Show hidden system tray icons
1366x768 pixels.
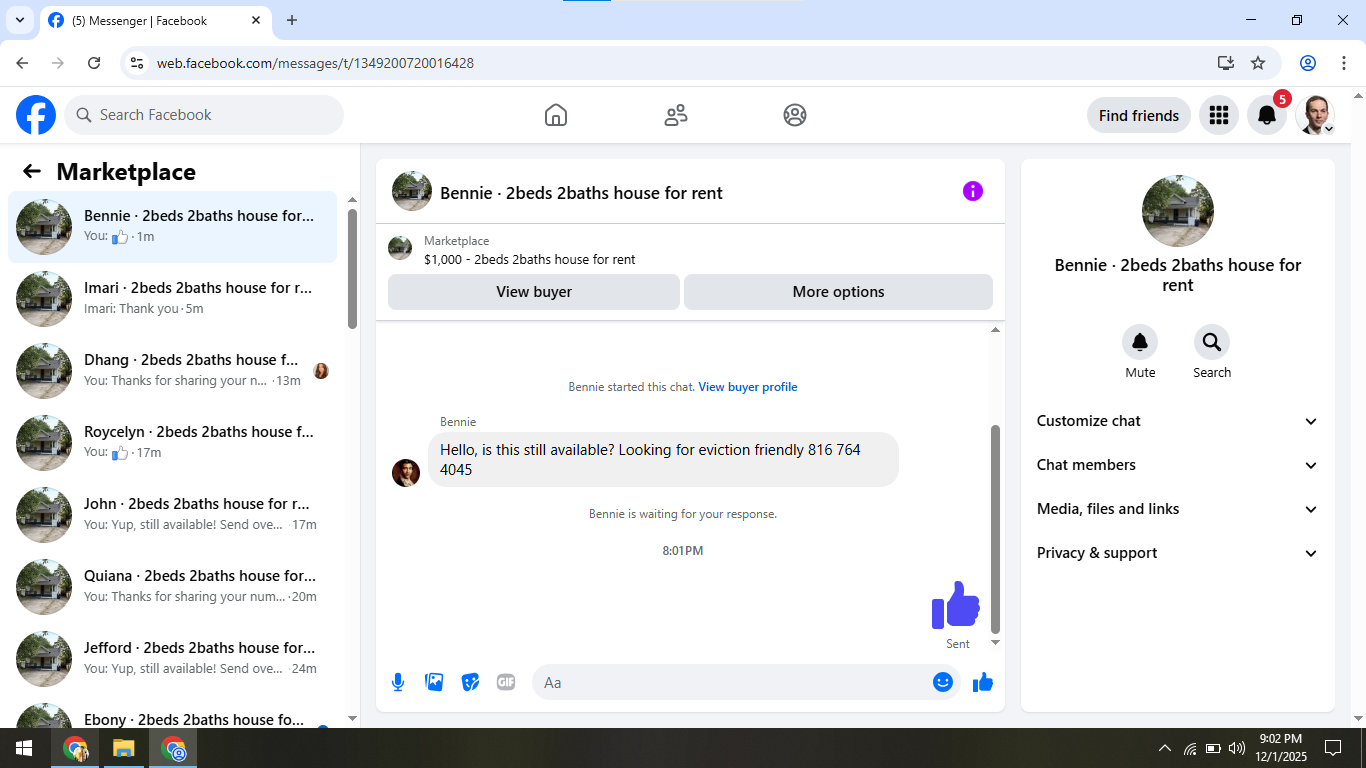point(1164,748)
